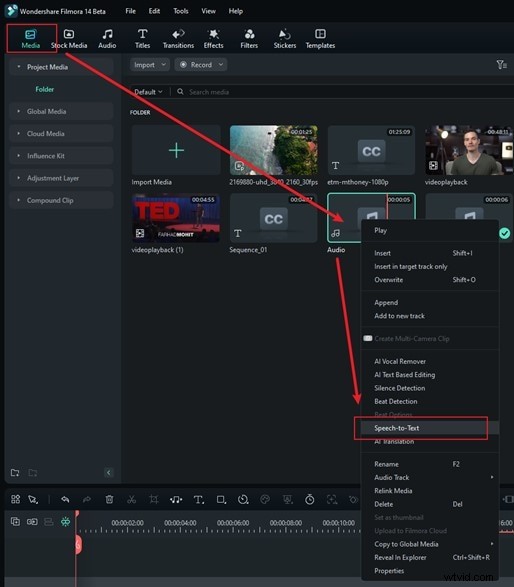Open the Stock Media tab
Screen dimensions: 514x587
click(69, 39)
